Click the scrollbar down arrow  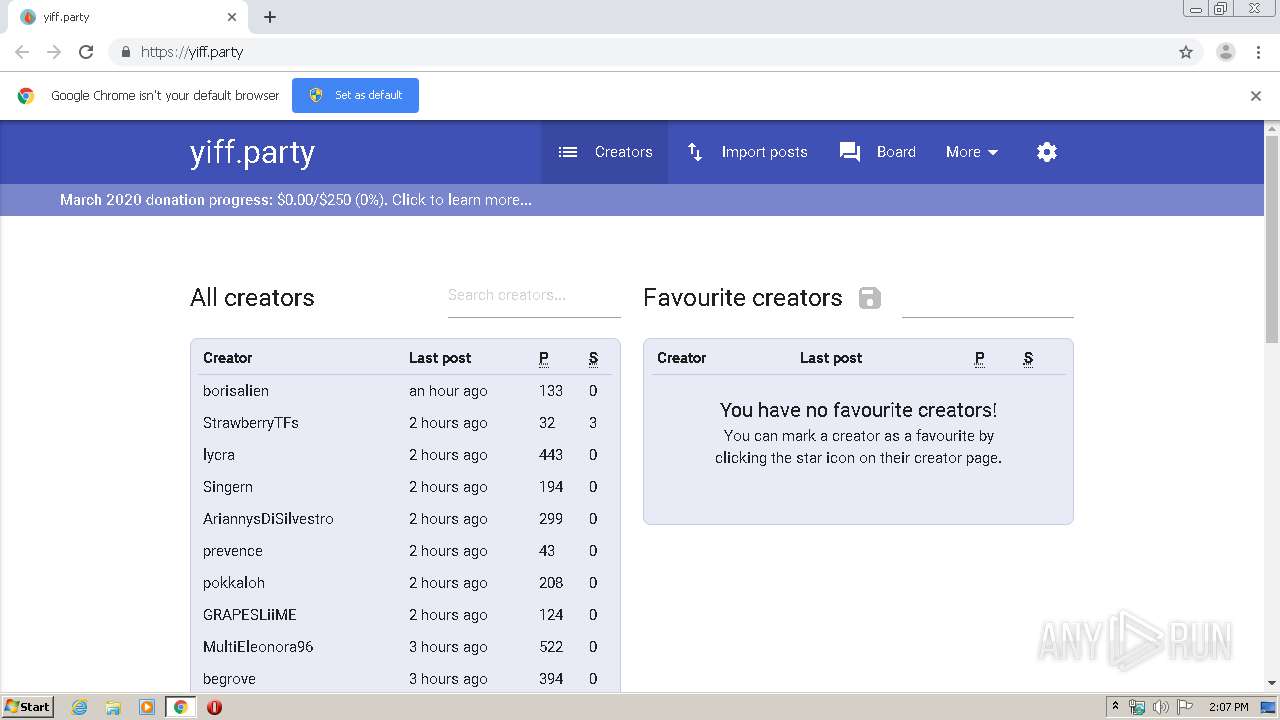pos(1272,683)
